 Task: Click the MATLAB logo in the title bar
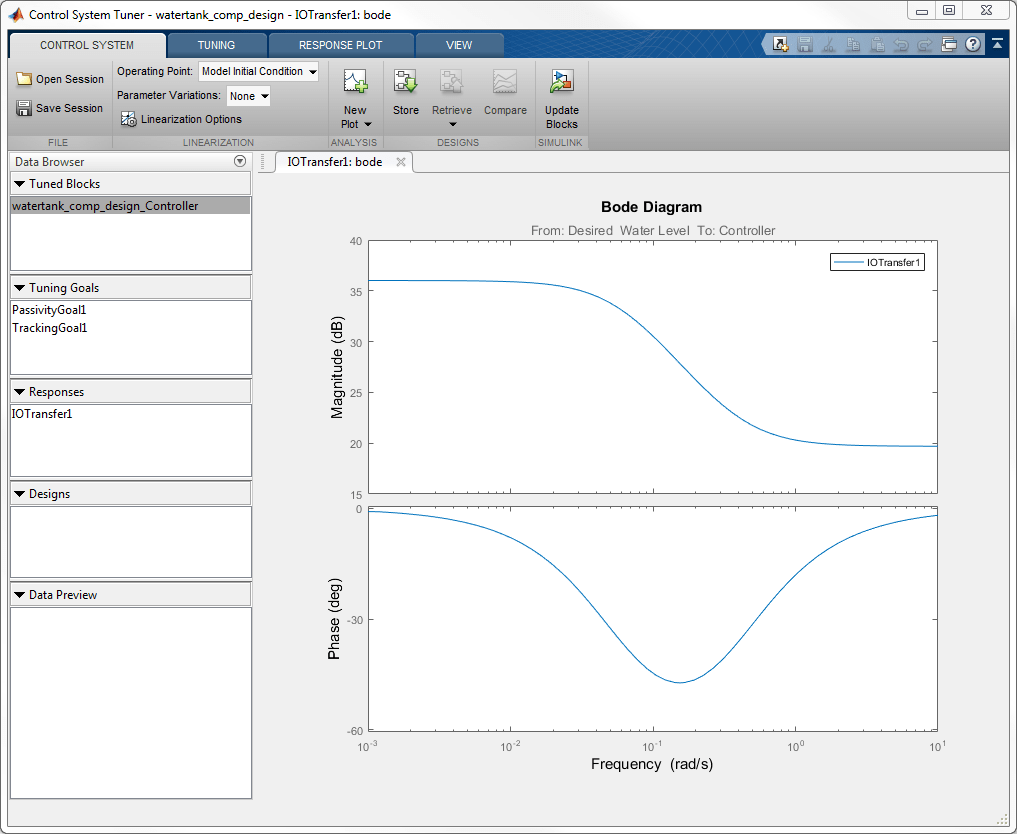17,14
